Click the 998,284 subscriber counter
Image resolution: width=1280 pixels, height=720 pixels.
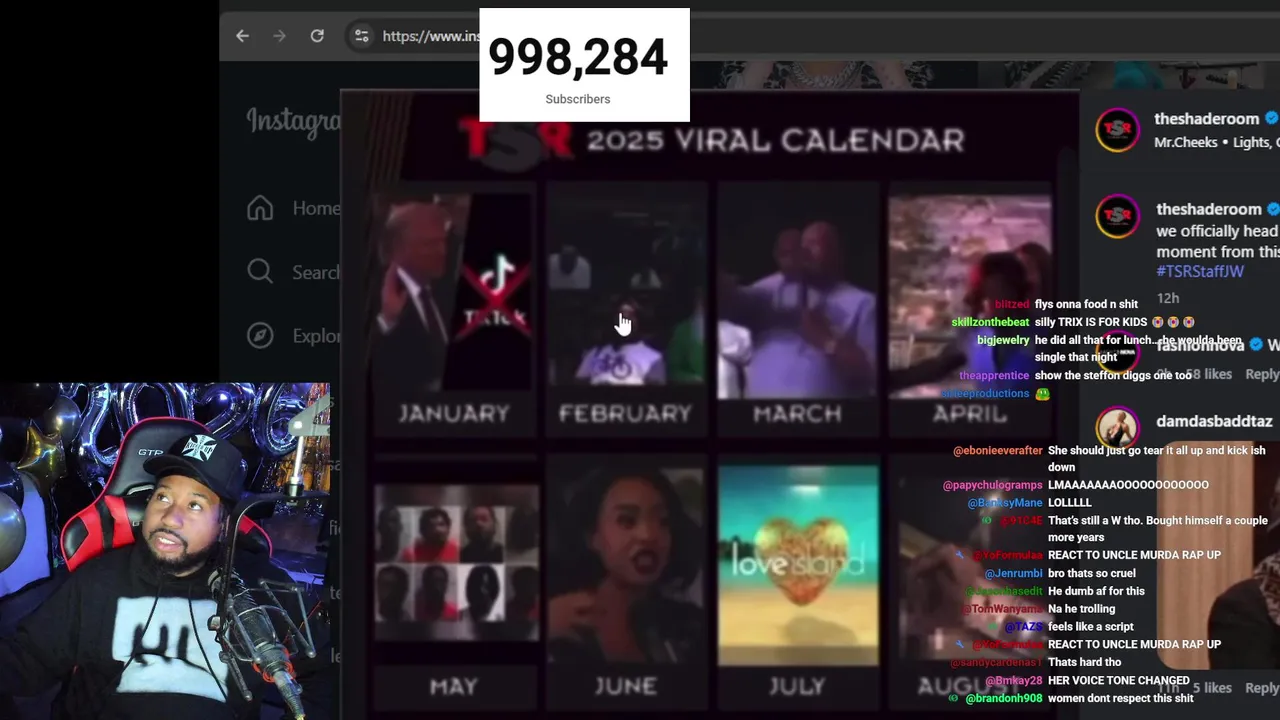(x=584, y=65)
